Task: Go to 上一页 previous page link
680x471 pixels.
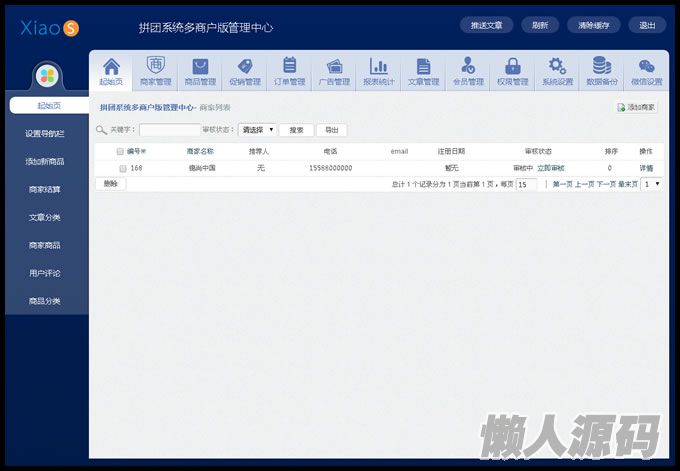Action: point(585,184)
